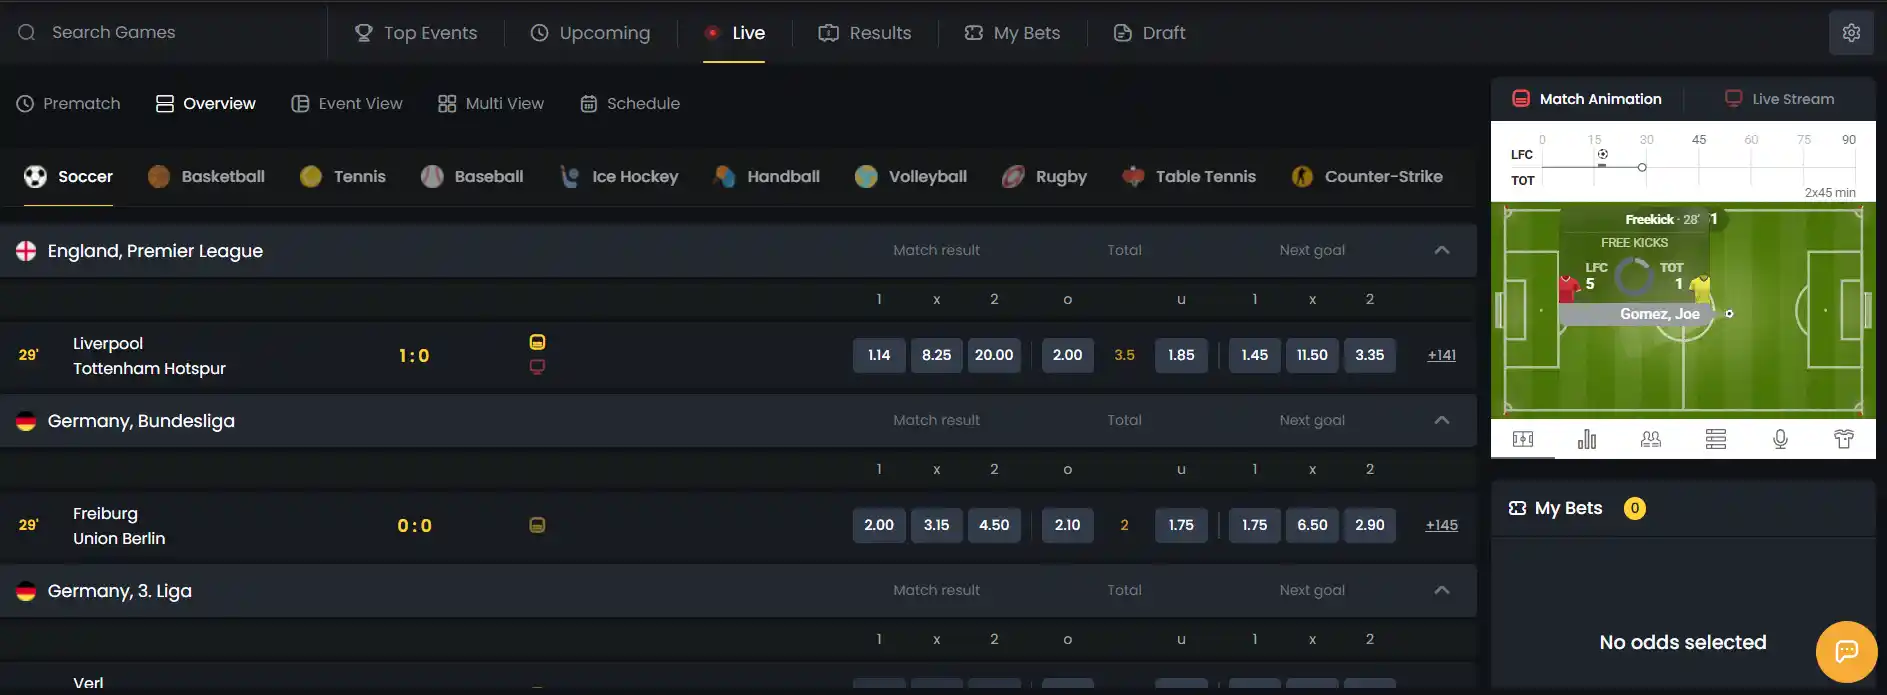Pick draw odds 8.25 for Liverpool match
Viewport: 1887px width, 695px height.
[x=937, y=355]
